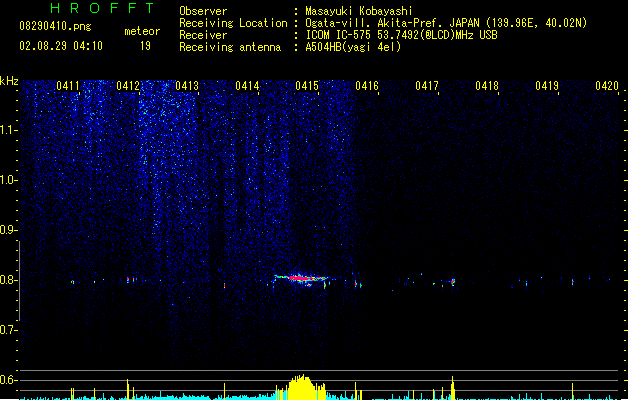Click the 0.6 kHz axis label
The width and height of the screenshot is (629, 400).
pos(8,380)
